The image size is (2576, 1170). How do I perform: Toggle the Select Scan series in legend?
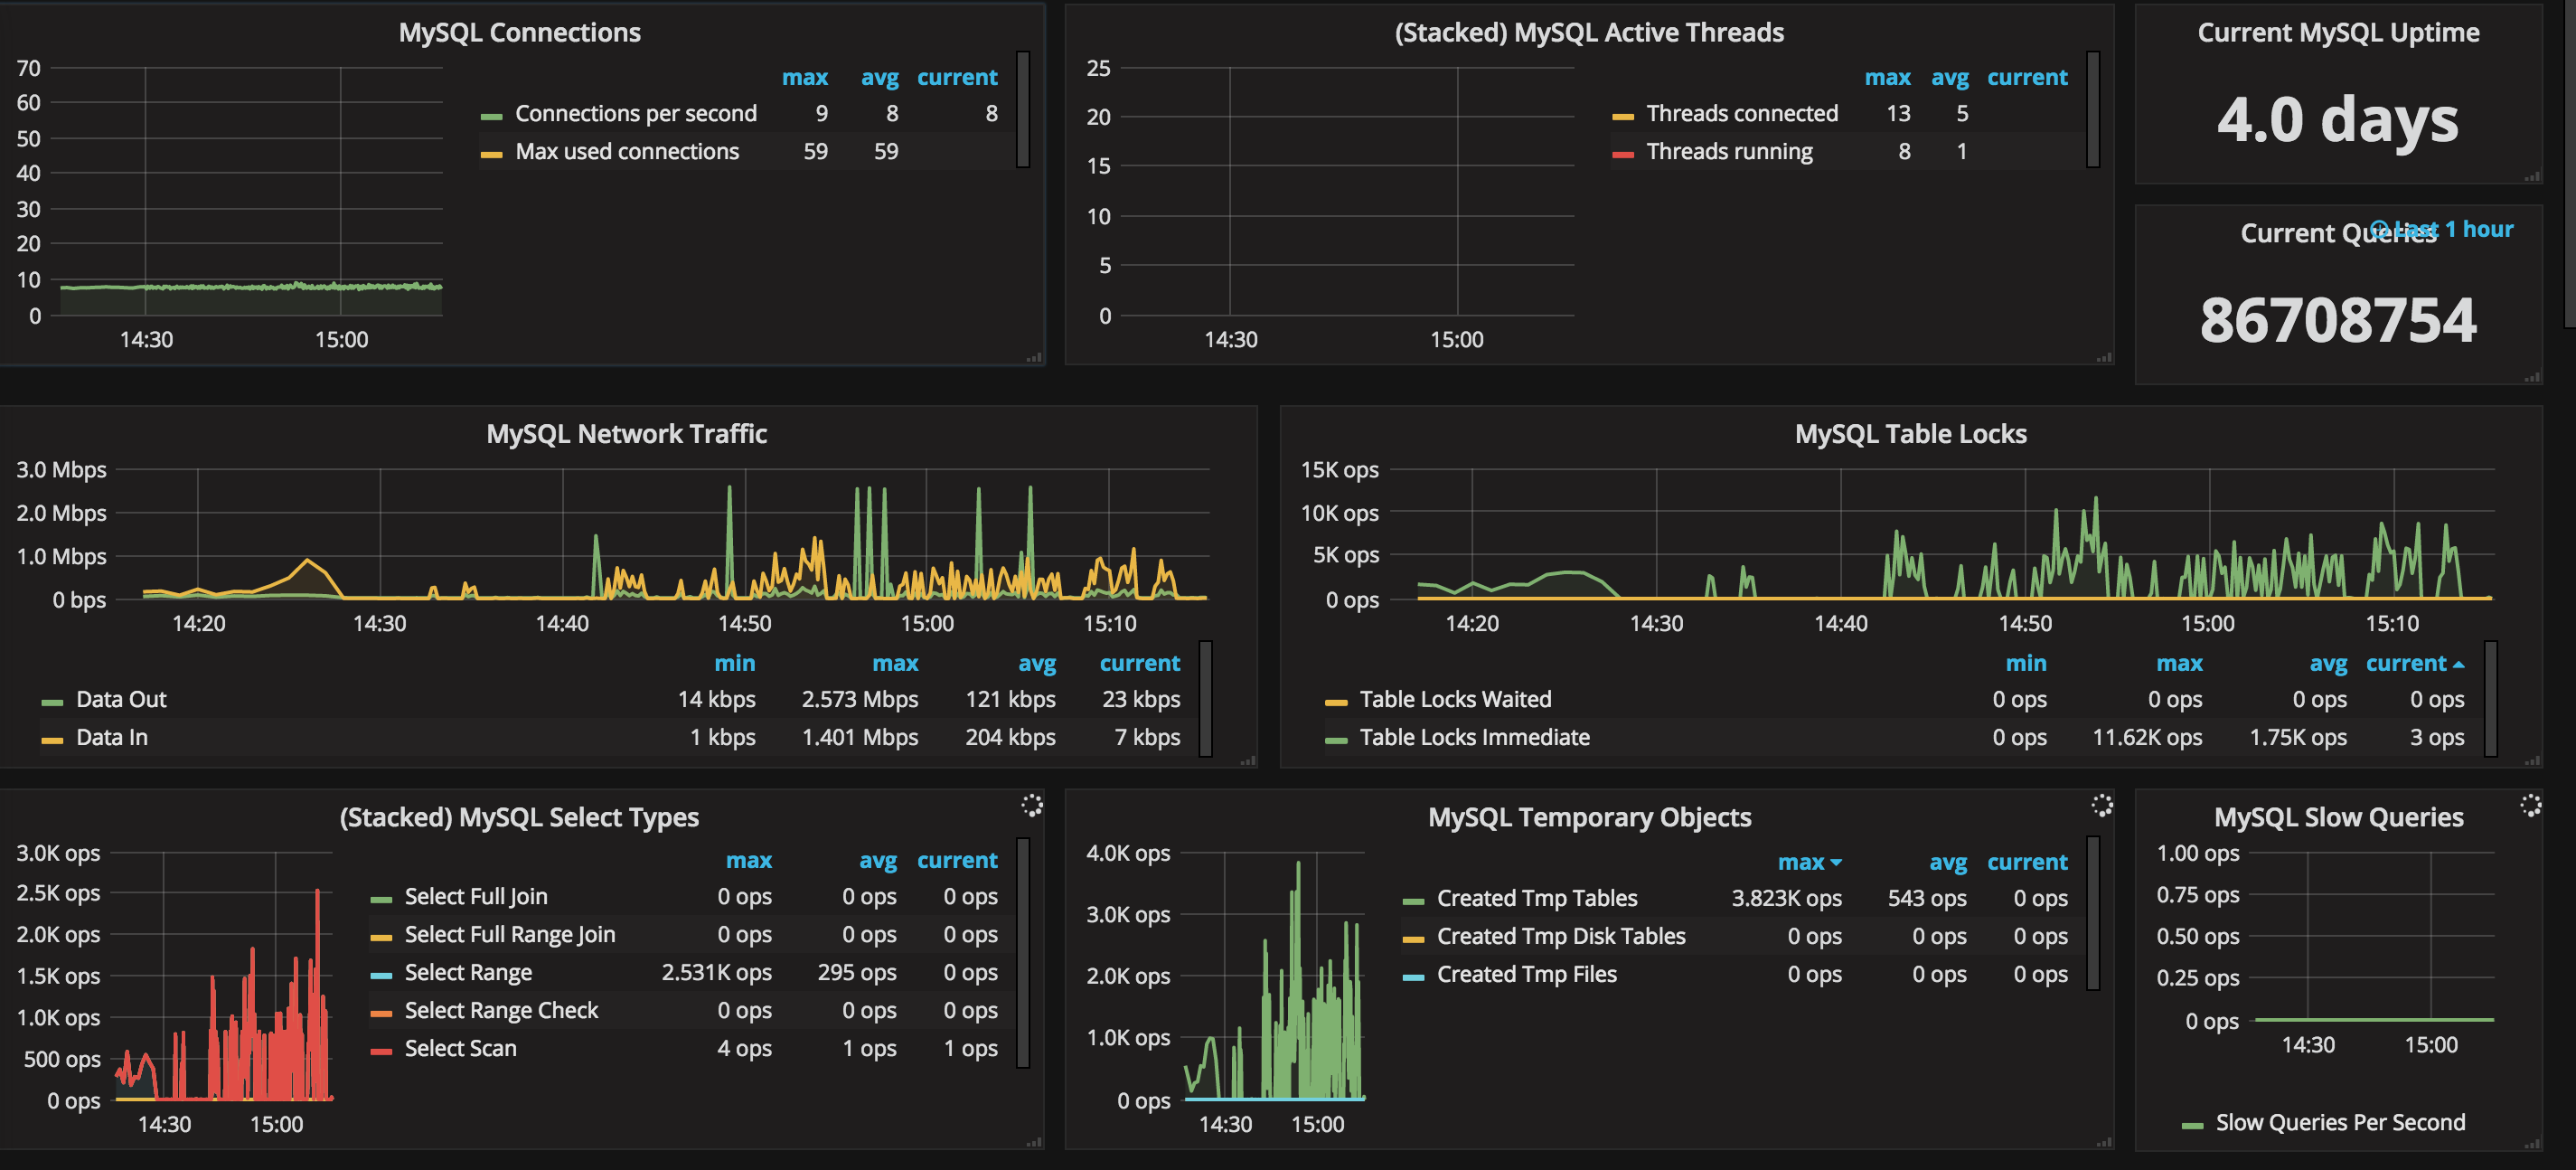tap(460, 1049)
